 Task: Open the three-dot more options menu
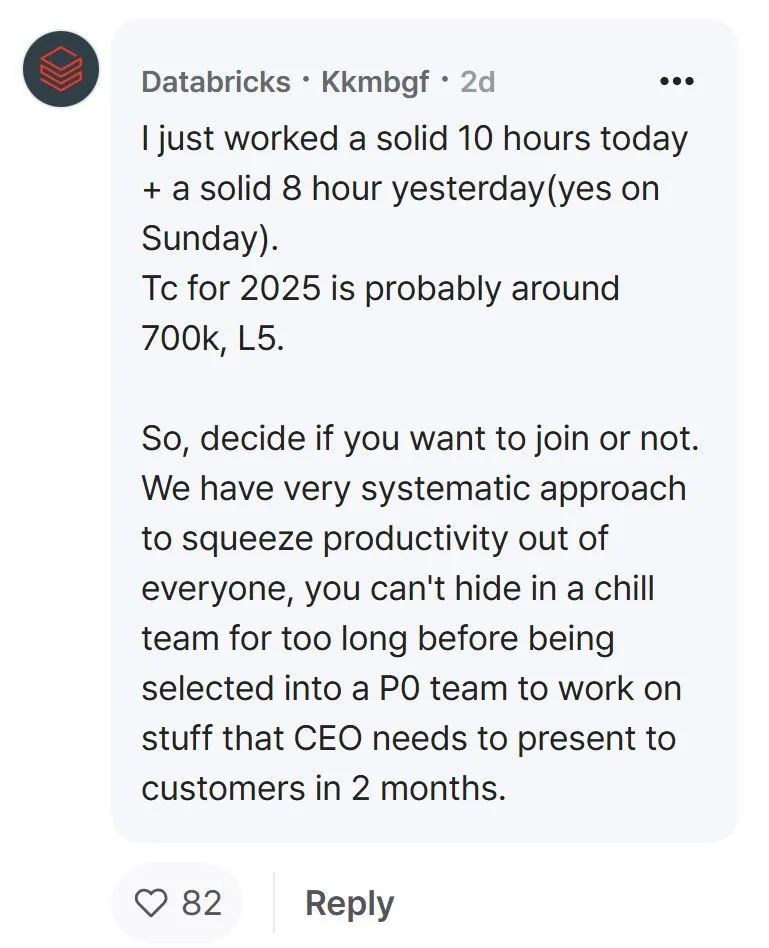[x=677, y=81]
